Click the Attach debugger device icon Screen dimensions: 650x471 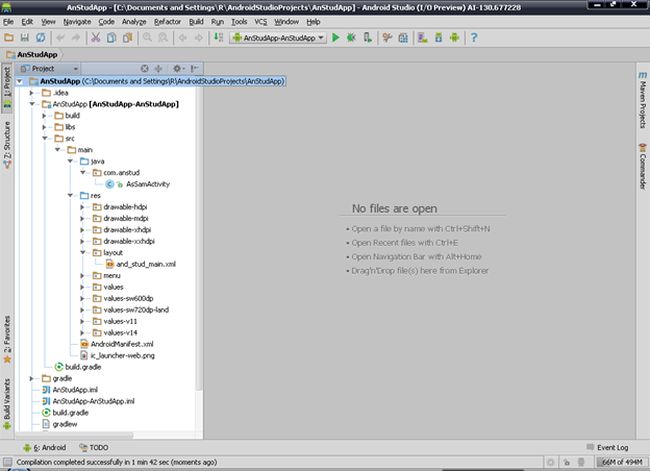(367, 38)
